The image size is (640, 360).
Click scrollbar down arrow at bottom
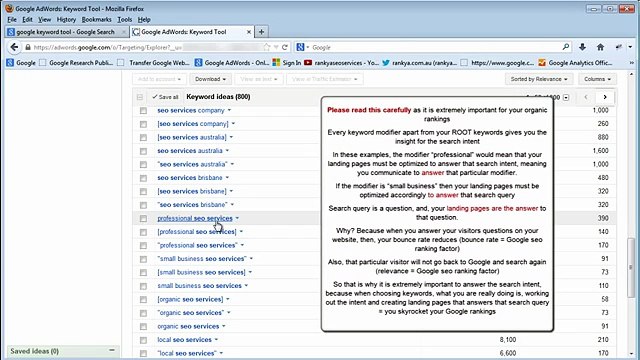[x=631, y=353]
